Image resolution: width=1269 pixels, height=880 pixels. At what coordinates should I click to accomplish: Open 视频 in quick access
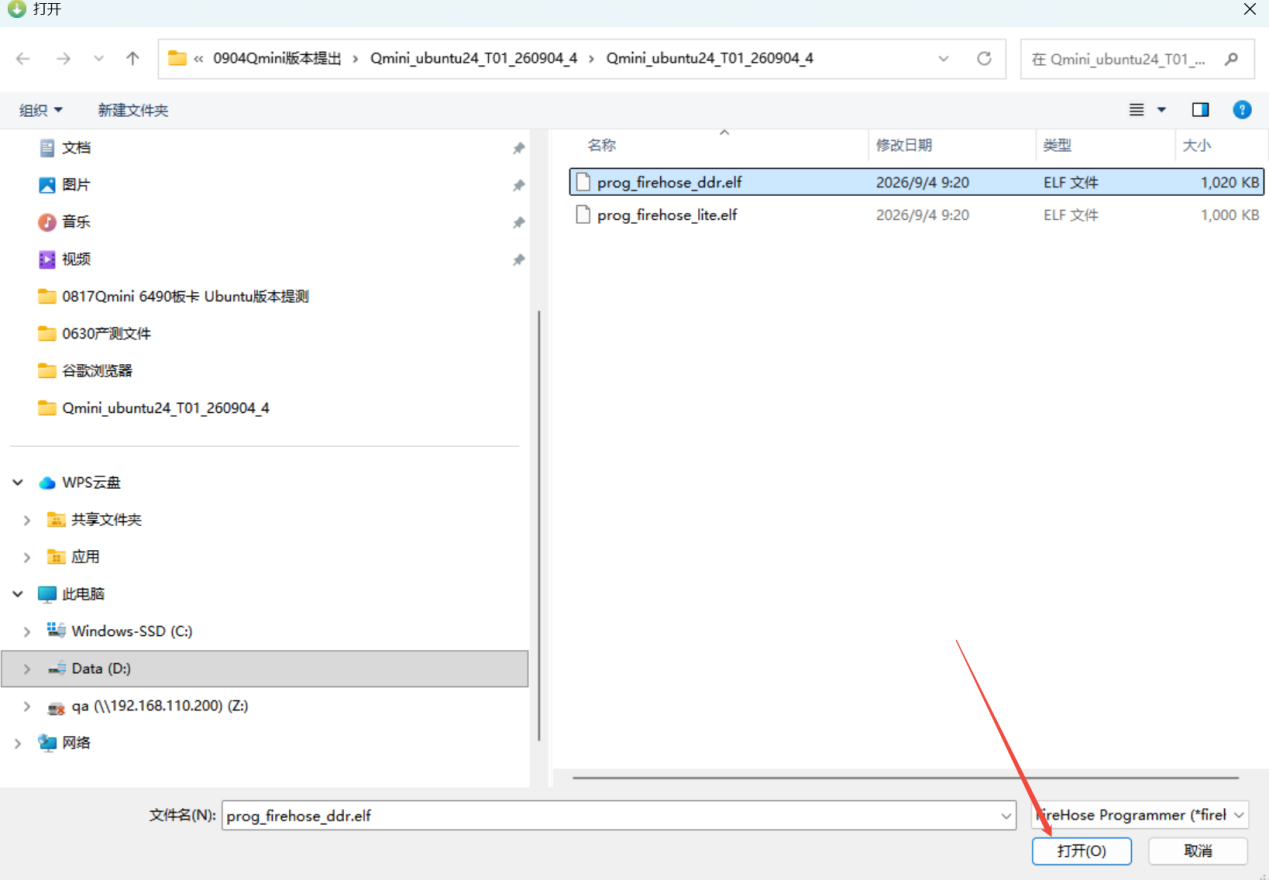tap(76, 259)
